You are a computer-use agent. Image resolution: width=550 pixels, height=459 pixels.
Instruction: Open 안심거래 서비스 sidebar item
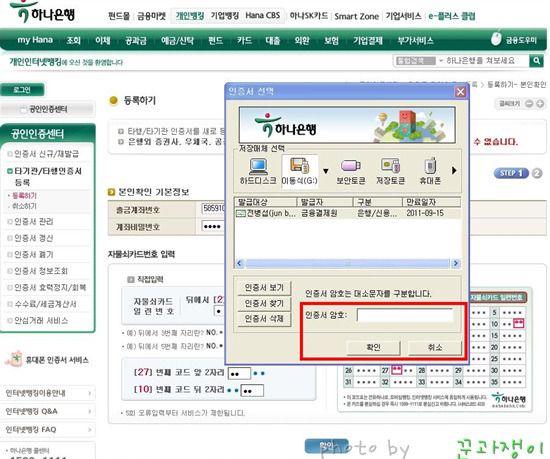[41, 320]
